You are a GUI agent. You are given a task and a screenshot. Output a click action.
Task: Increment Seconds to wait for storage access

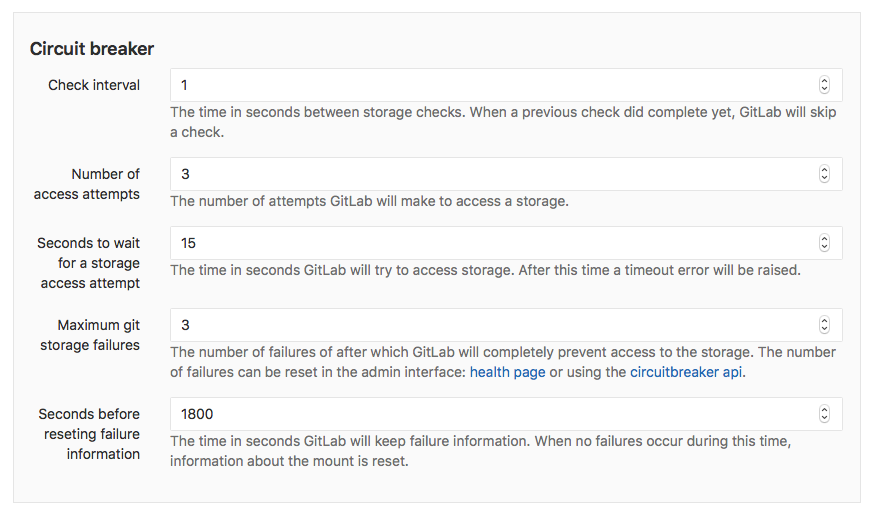[824, 239]
